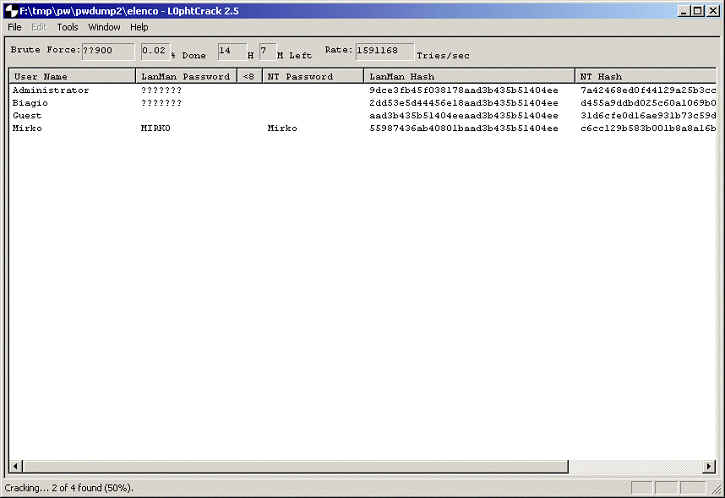This screenshot has width=725, height=498.
Task: Click the greyed-out Edit menu
Action: 39,27
